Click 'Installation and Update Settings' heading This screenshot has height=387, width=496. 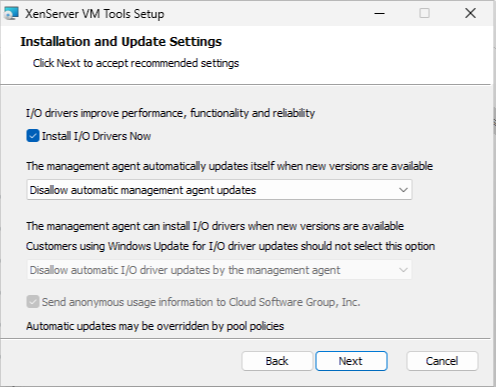point(121,42)
